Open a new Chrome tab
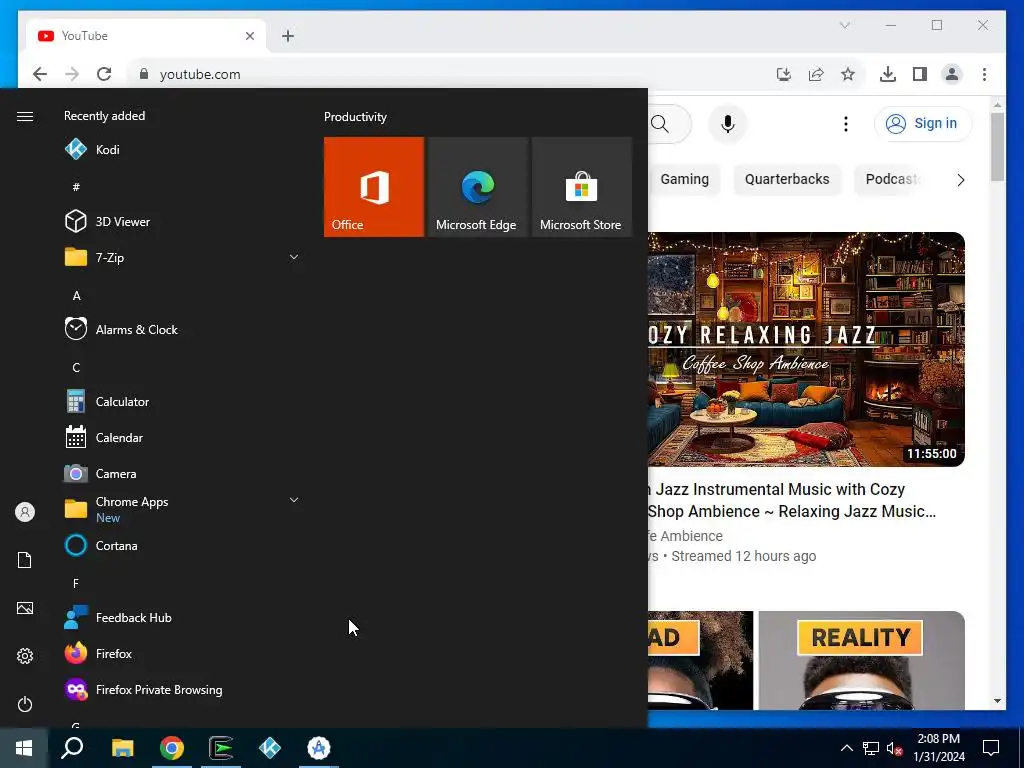The image size is (1024, 768). tap(288, 36)
